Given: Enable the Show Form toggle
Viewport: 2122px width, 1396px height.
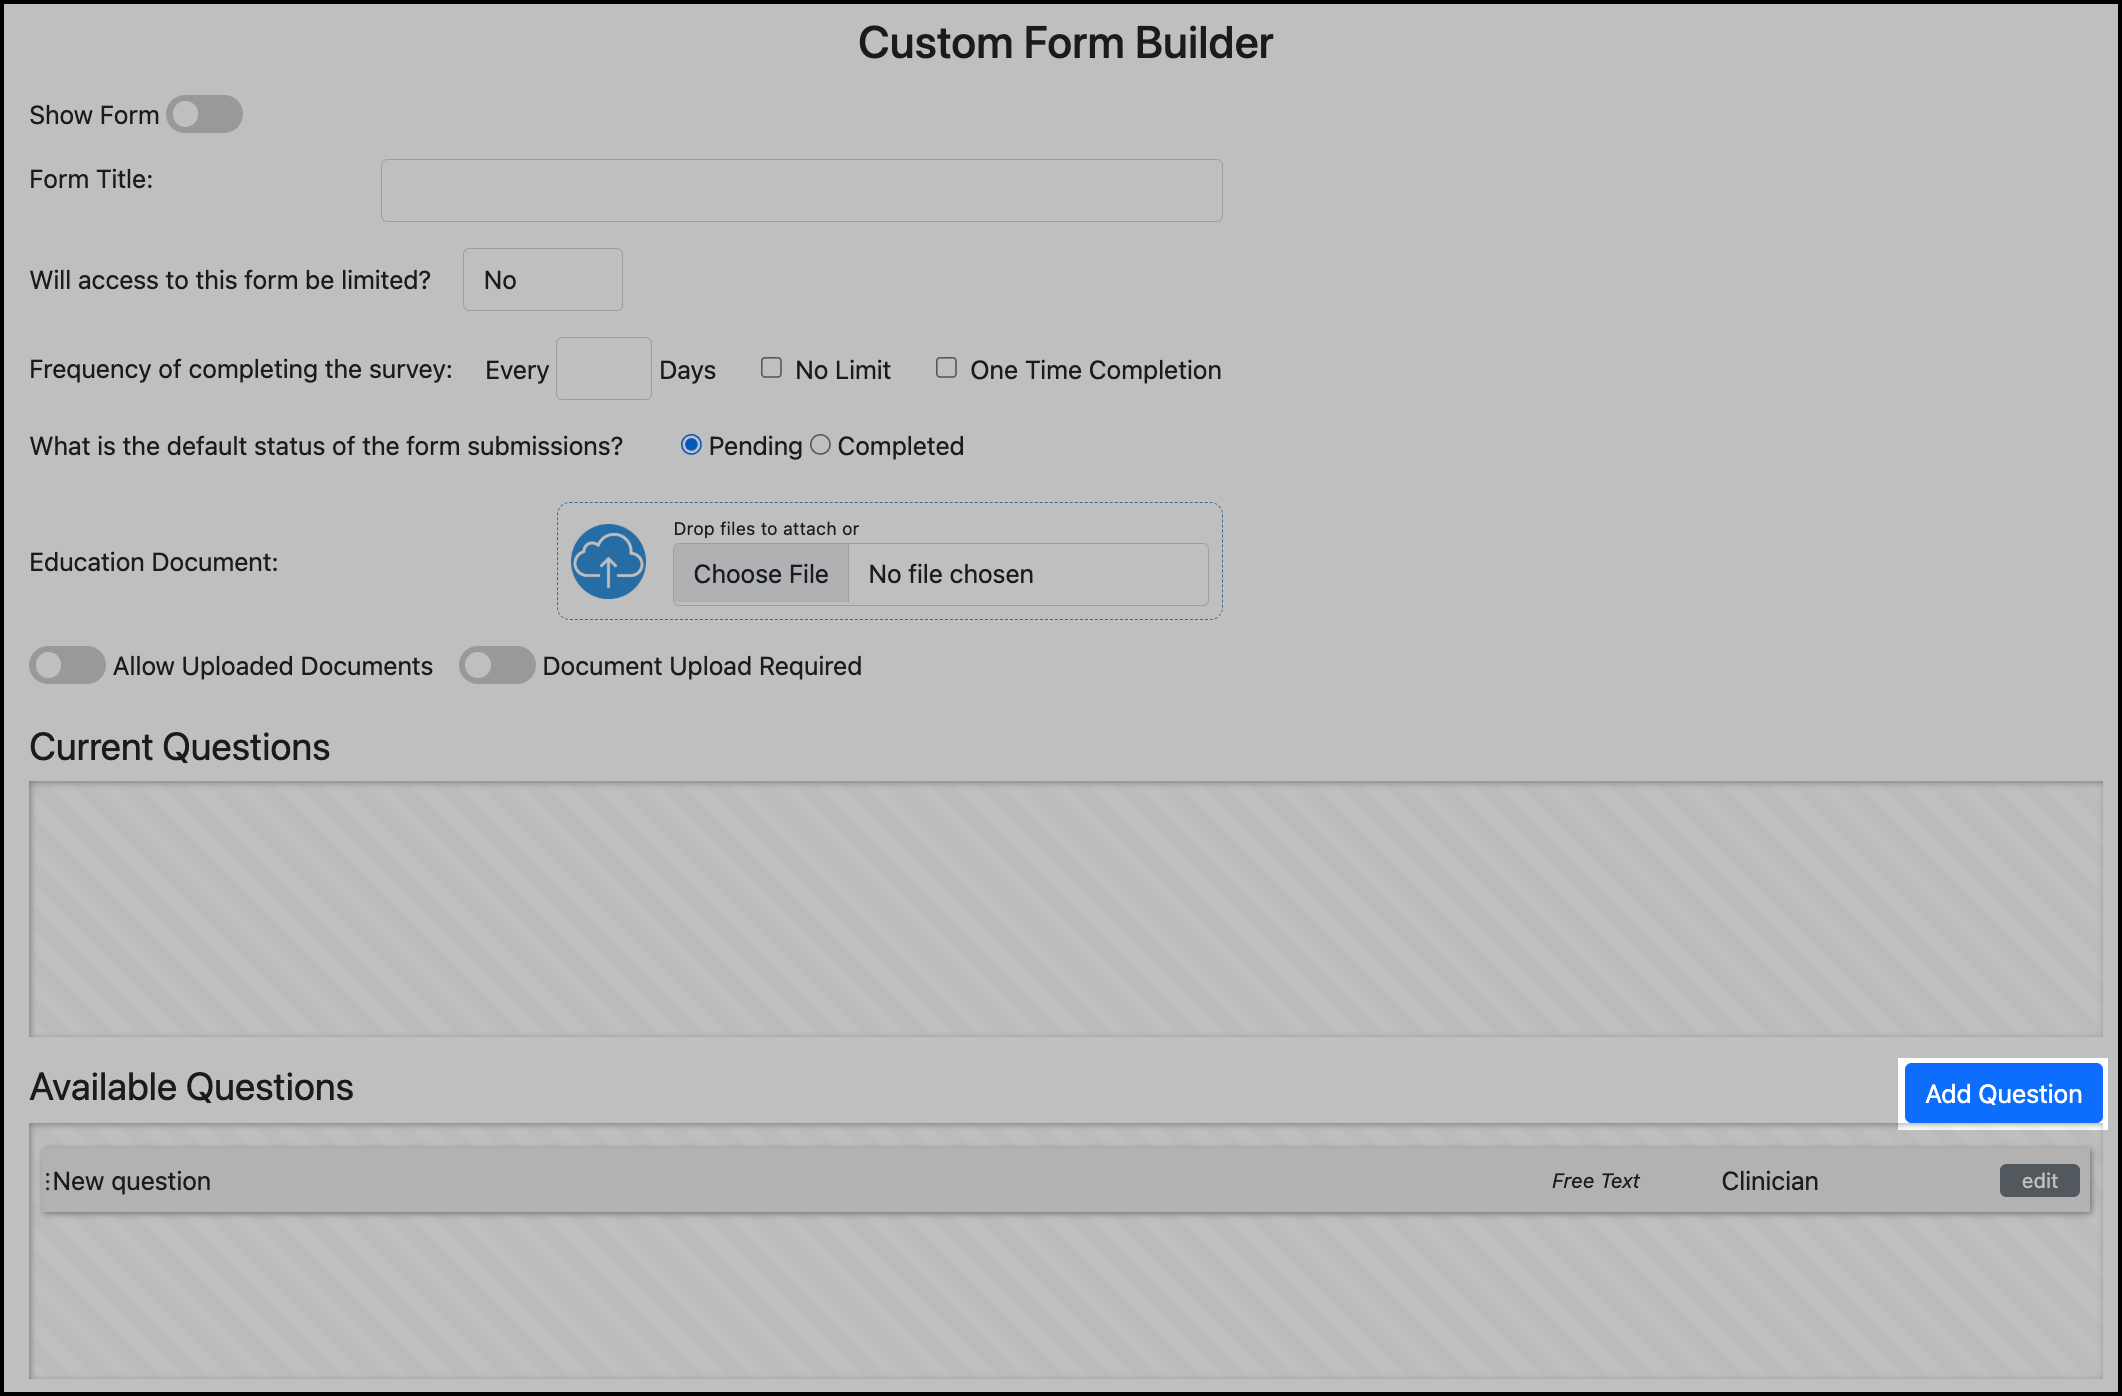Looking at the screenshot, I should pos(204,114).
